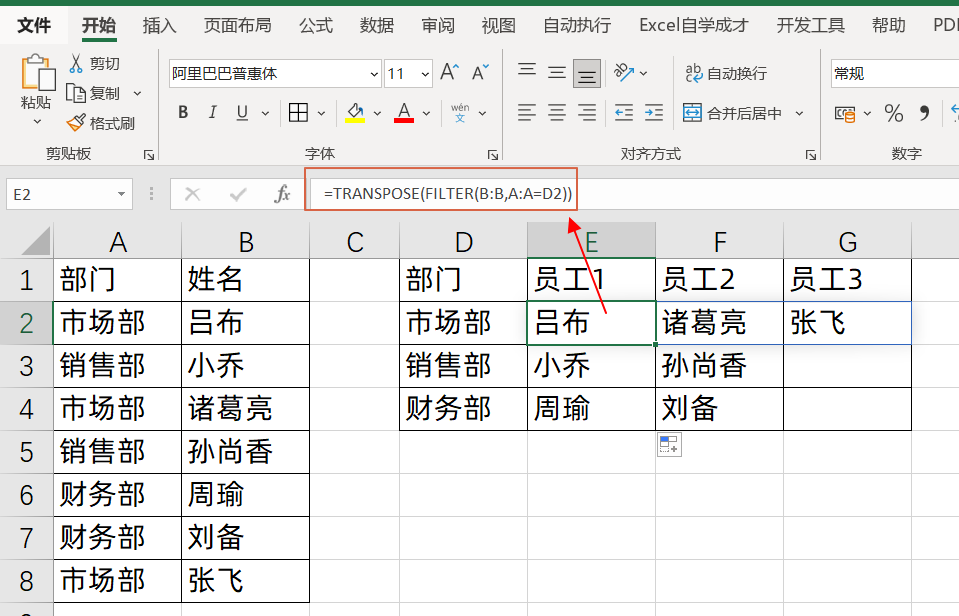Viewport: 959px width, 616px height.
Task: Open the fill color dropdown arrow
Action: [377, 113]
